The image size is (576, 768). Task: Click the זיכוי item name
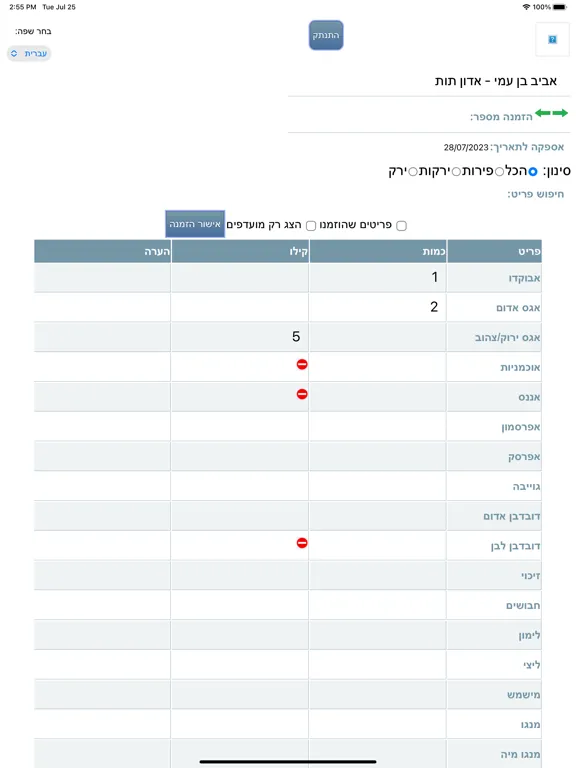point(530,576)
